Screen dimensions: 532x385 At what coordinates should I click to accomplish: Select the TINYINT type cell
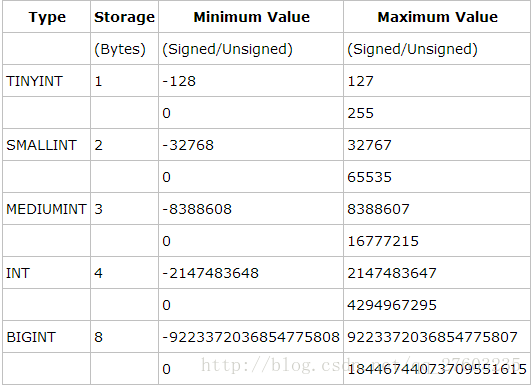pos(47,81)
